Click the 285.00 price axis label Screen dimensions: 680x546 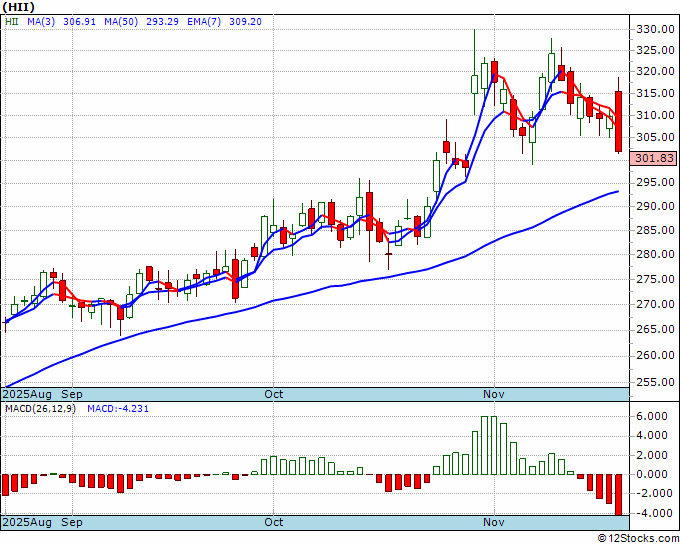(655, 230)
